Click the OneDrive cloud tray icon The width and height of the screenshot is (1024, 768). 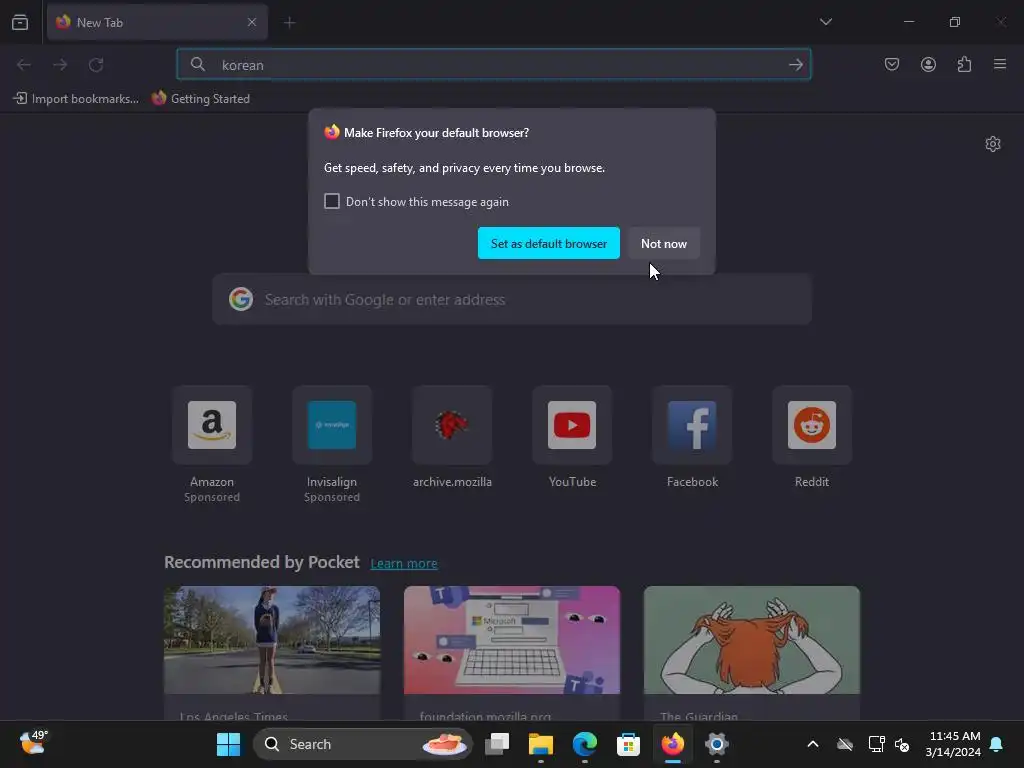point(845,744)
